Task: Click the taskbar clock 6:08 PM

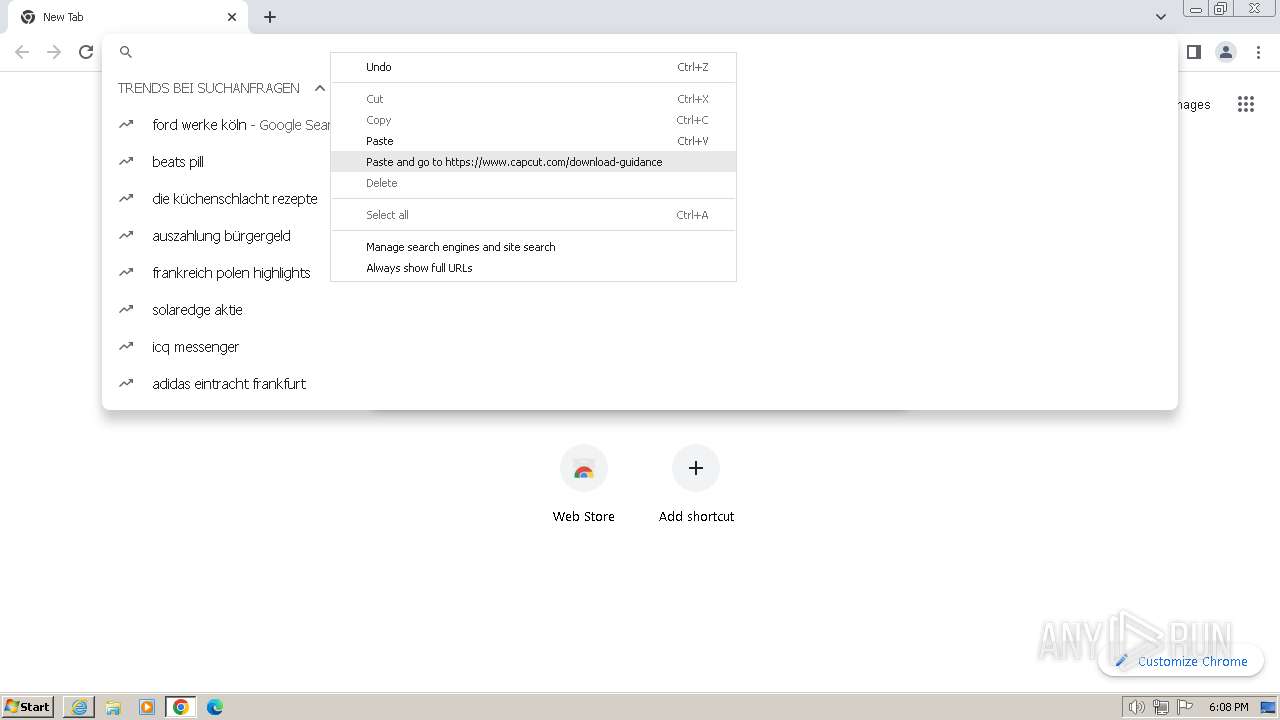Action: [1228, 707]
